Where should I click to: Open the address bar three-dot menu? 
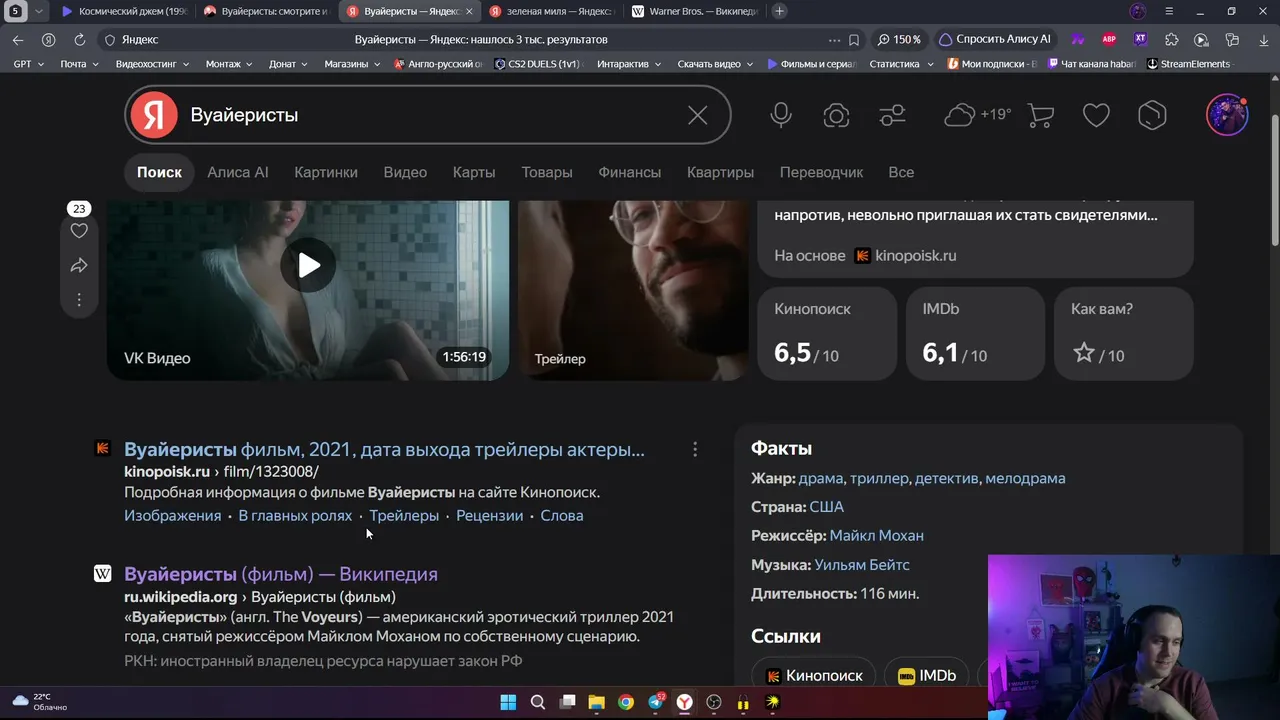pyautogui.click(x=834, y=40)
